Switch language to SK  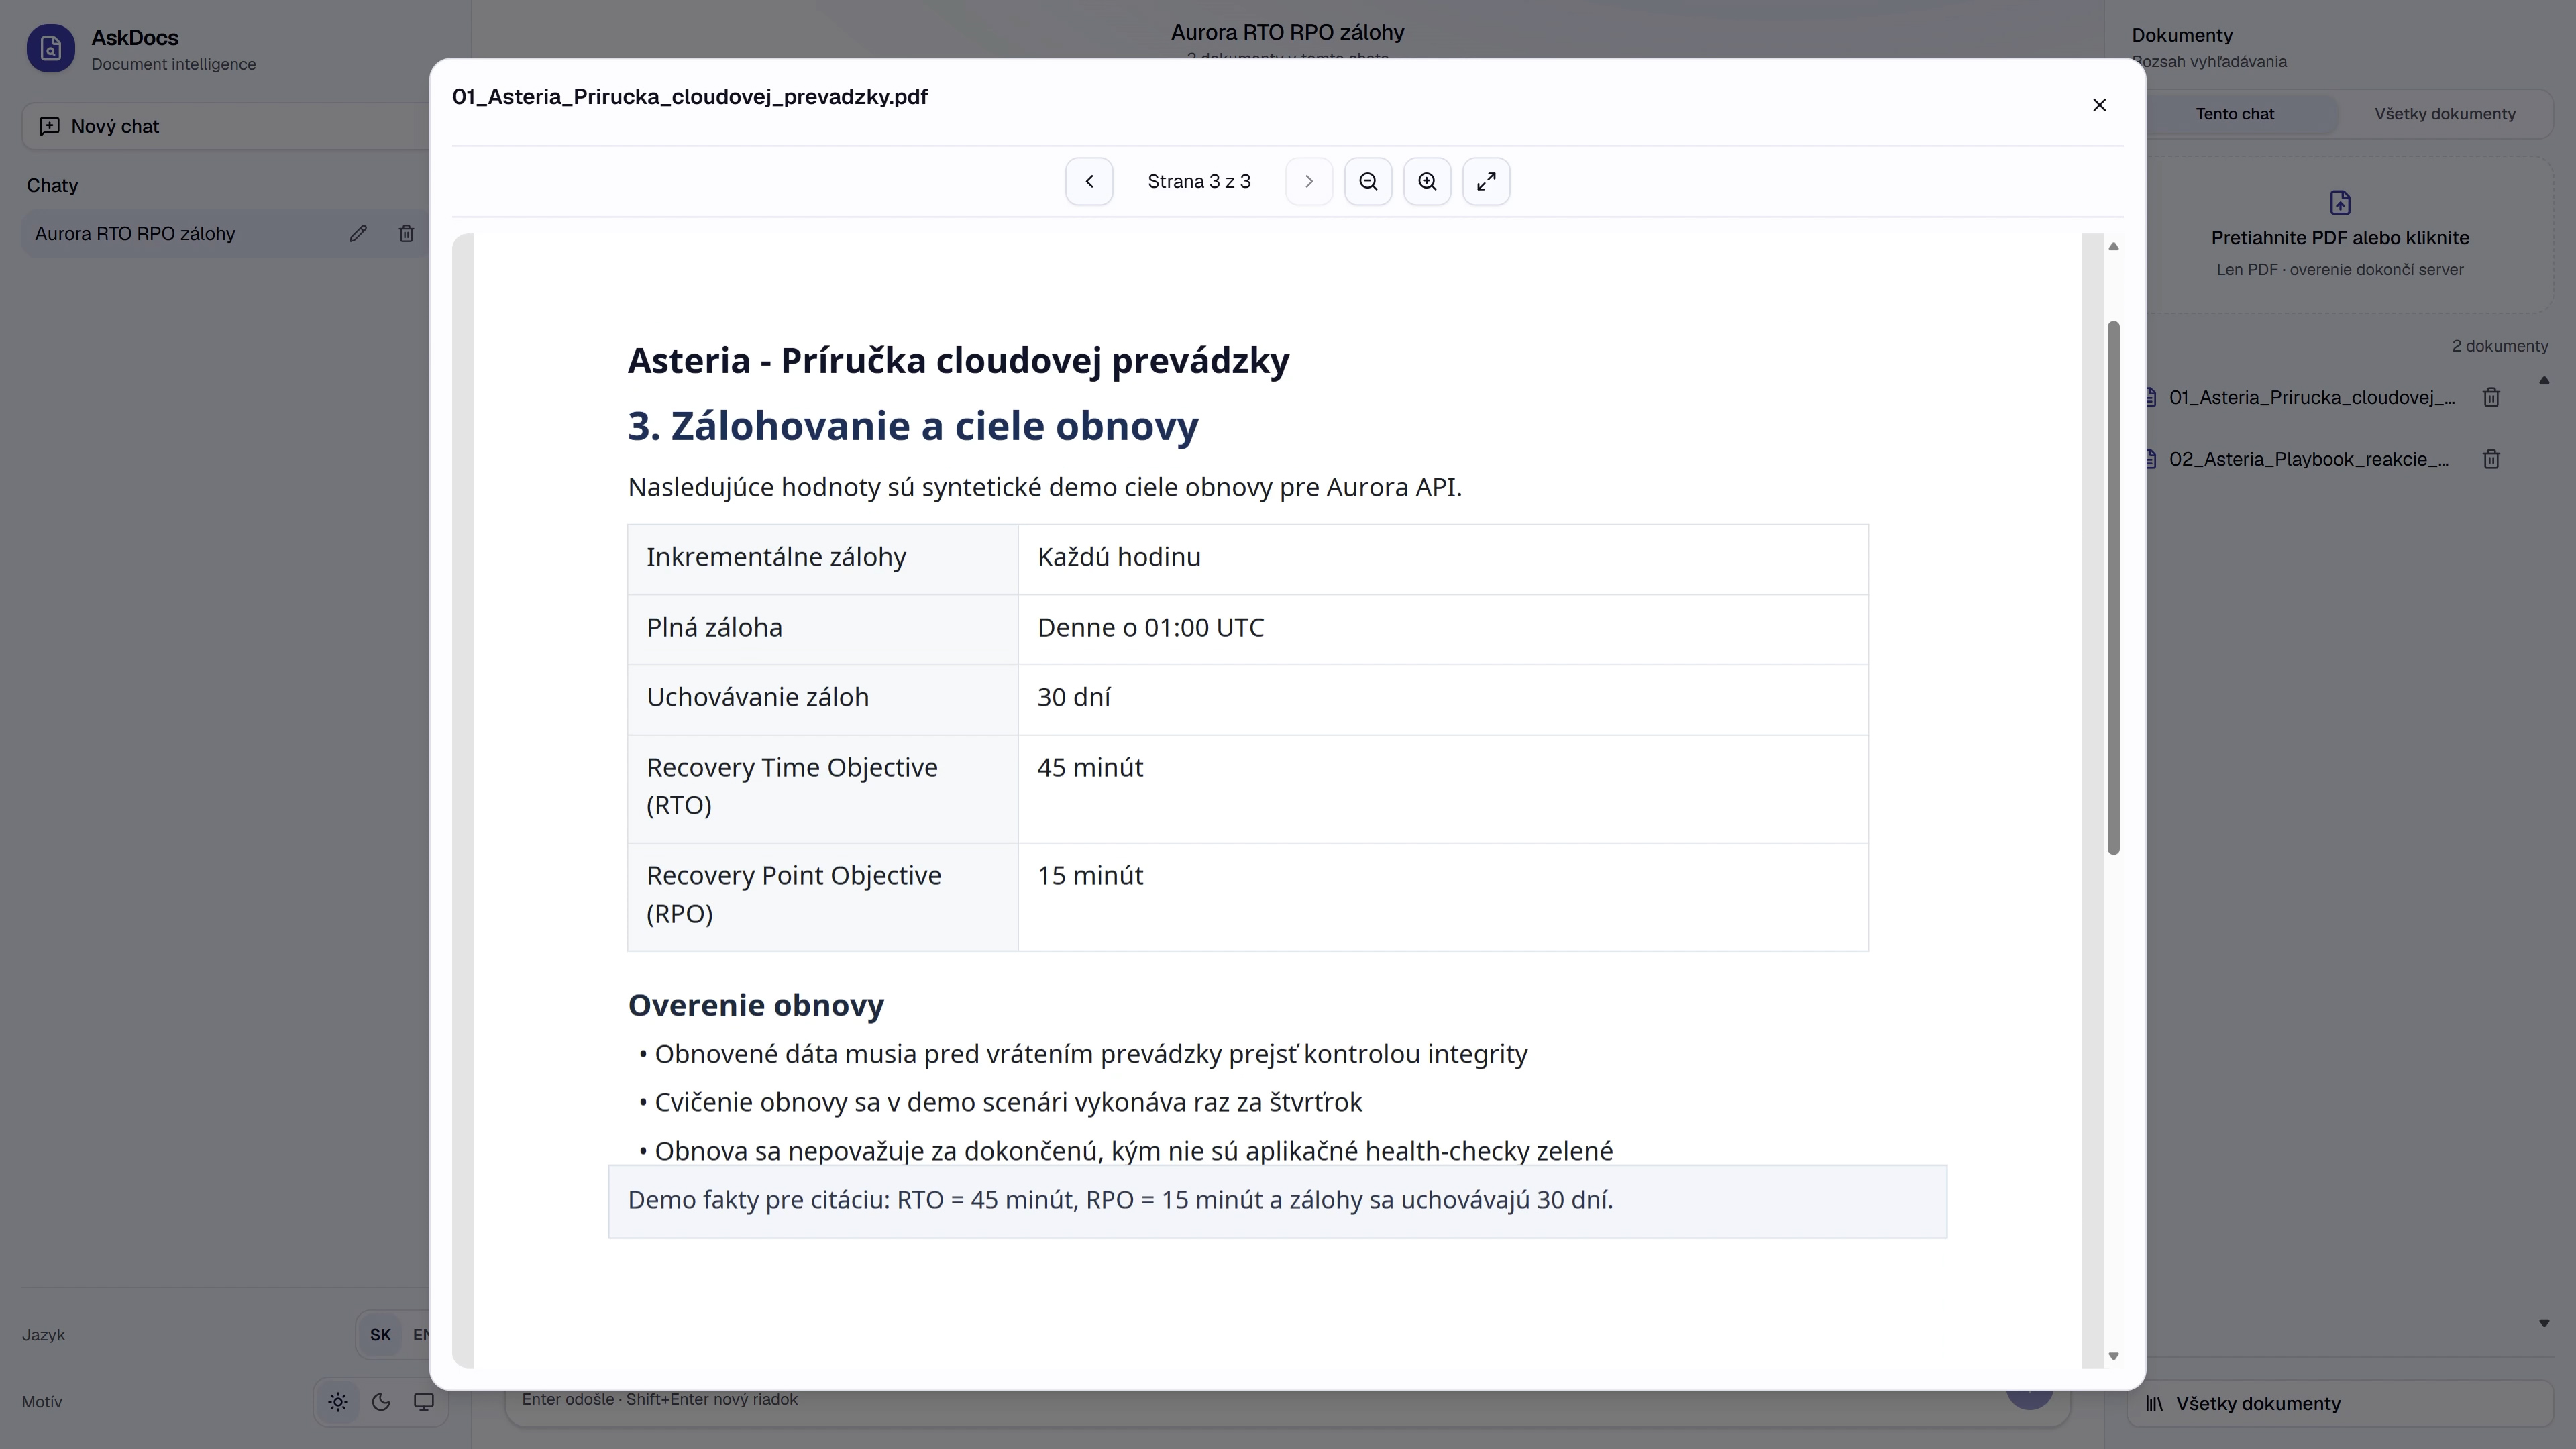380,1334
